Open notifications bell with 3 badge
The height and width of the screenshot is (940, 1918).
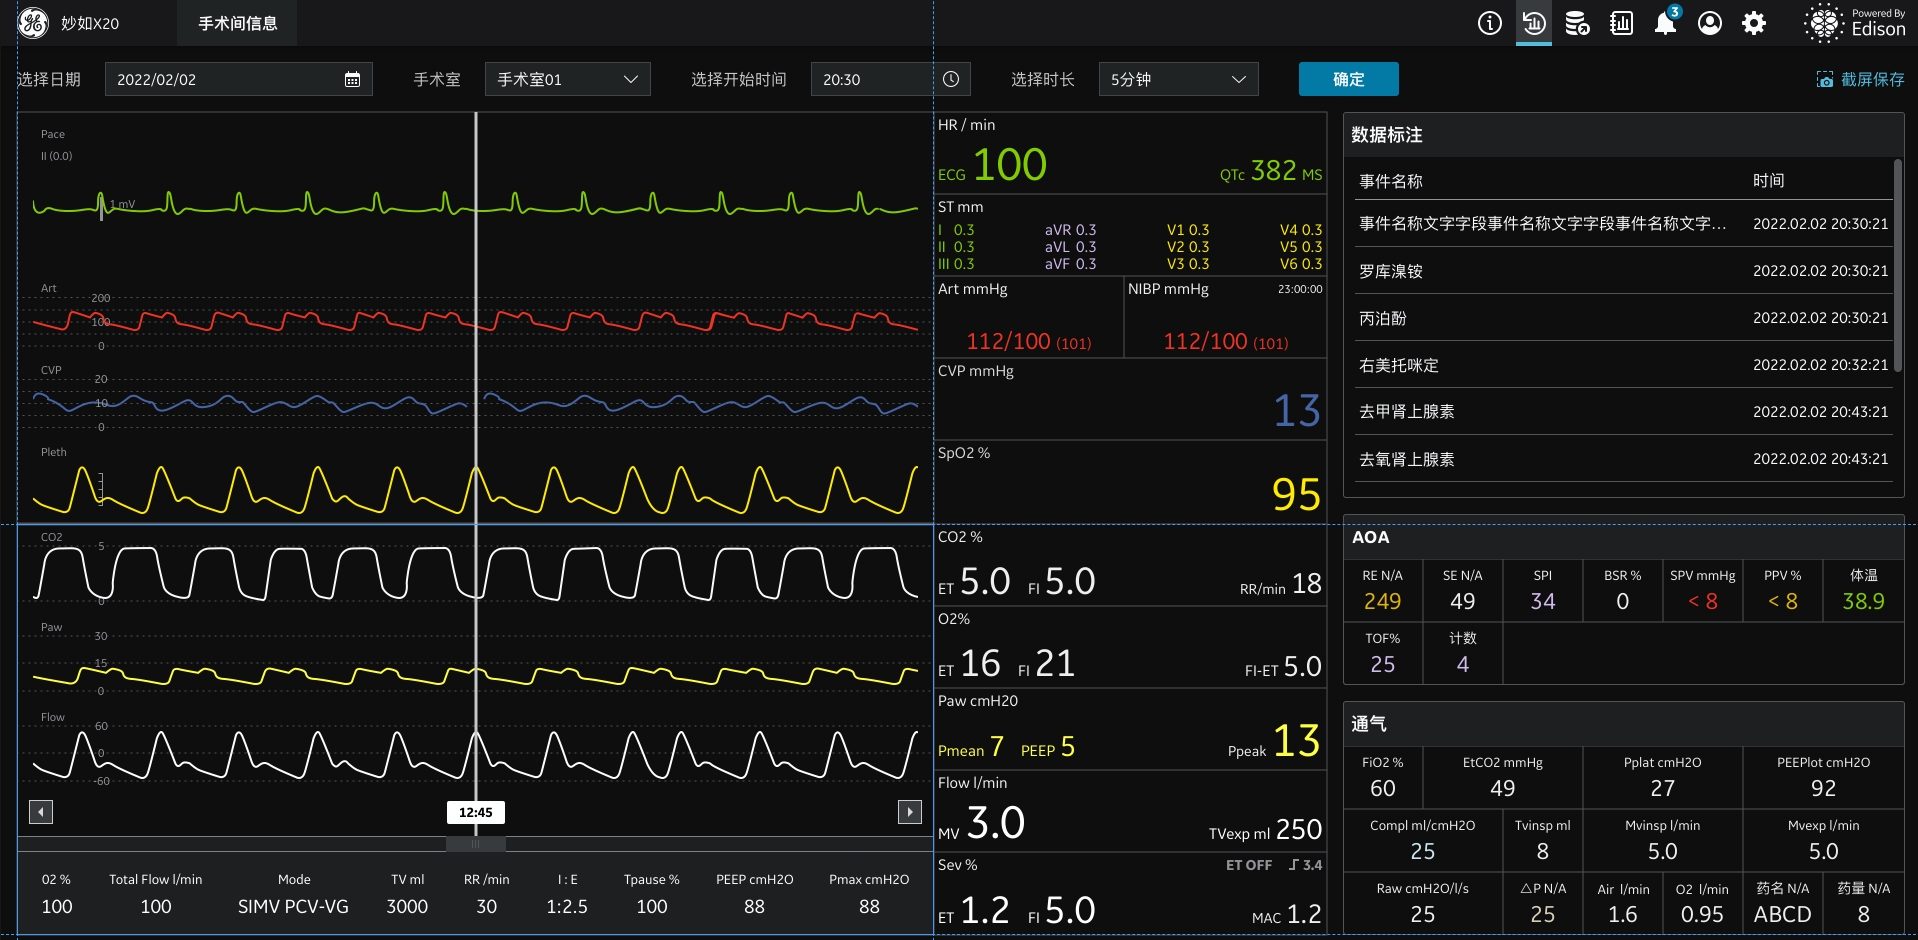pos(1666,21)
